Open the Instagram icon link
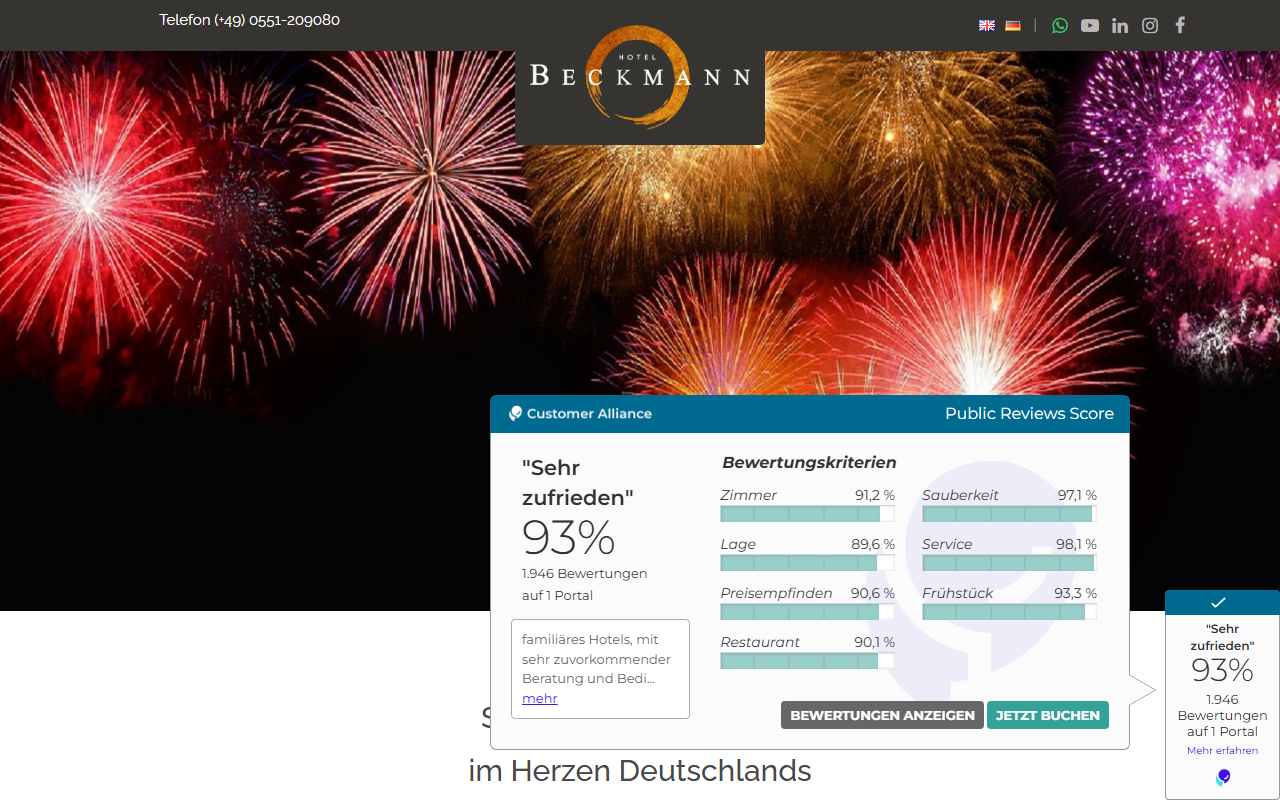This screenshot has height=800, width=1280. pyautogui.click(x=1150, y=26)
